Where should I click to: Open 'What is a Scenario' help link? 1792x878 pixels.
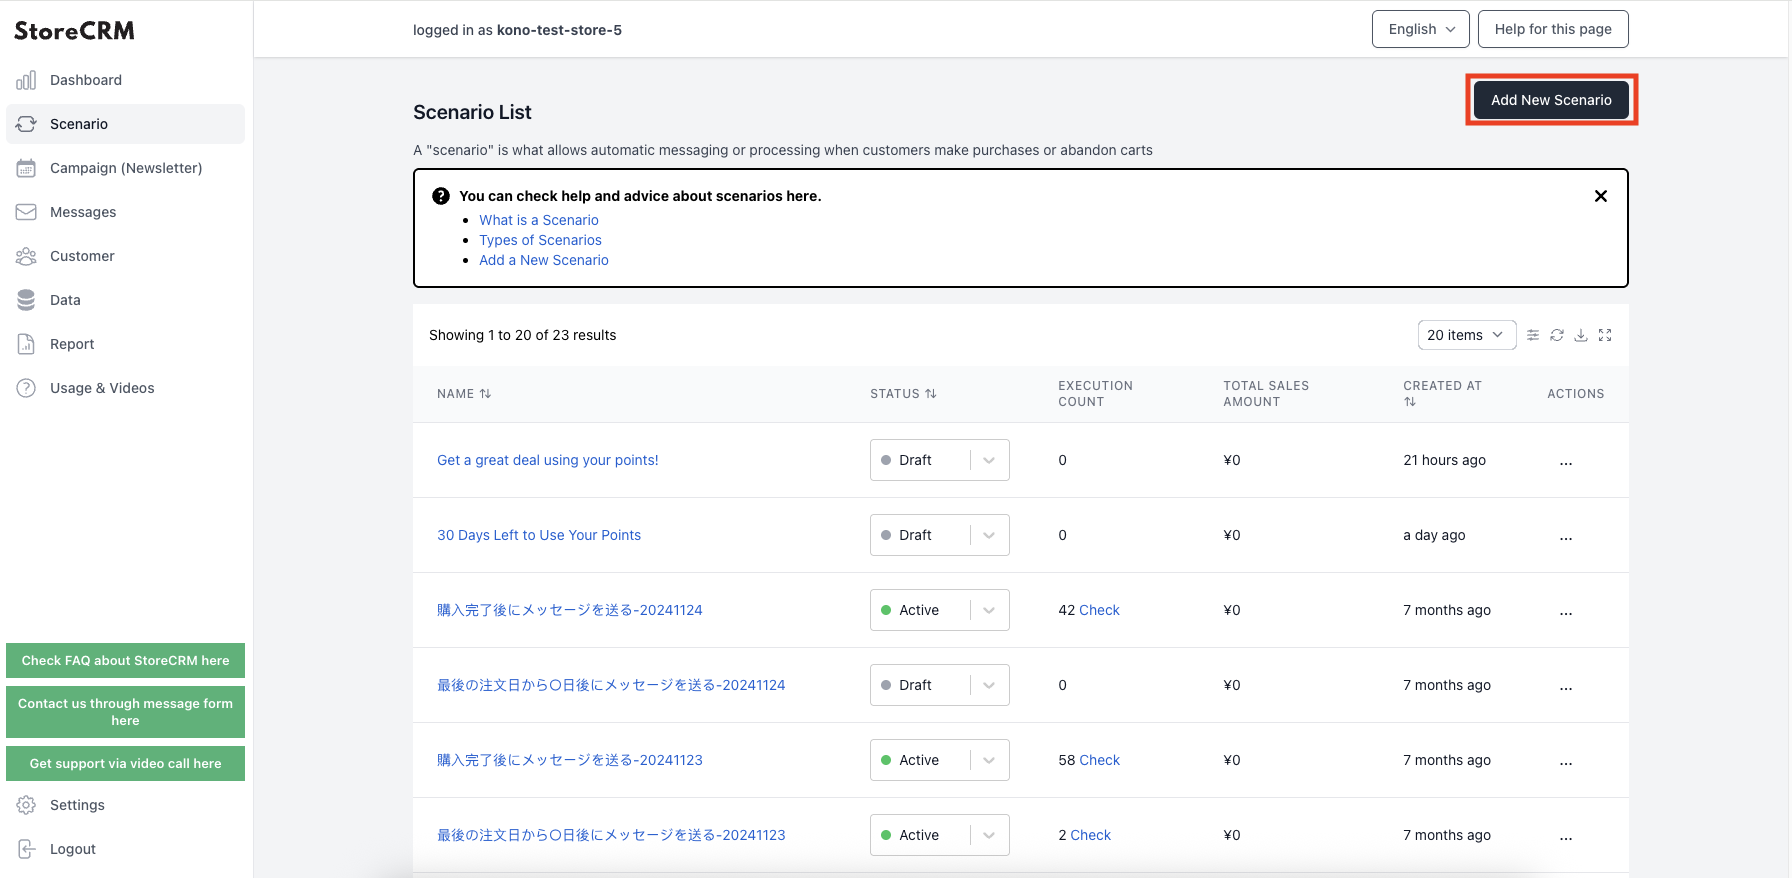pos(539,220)
